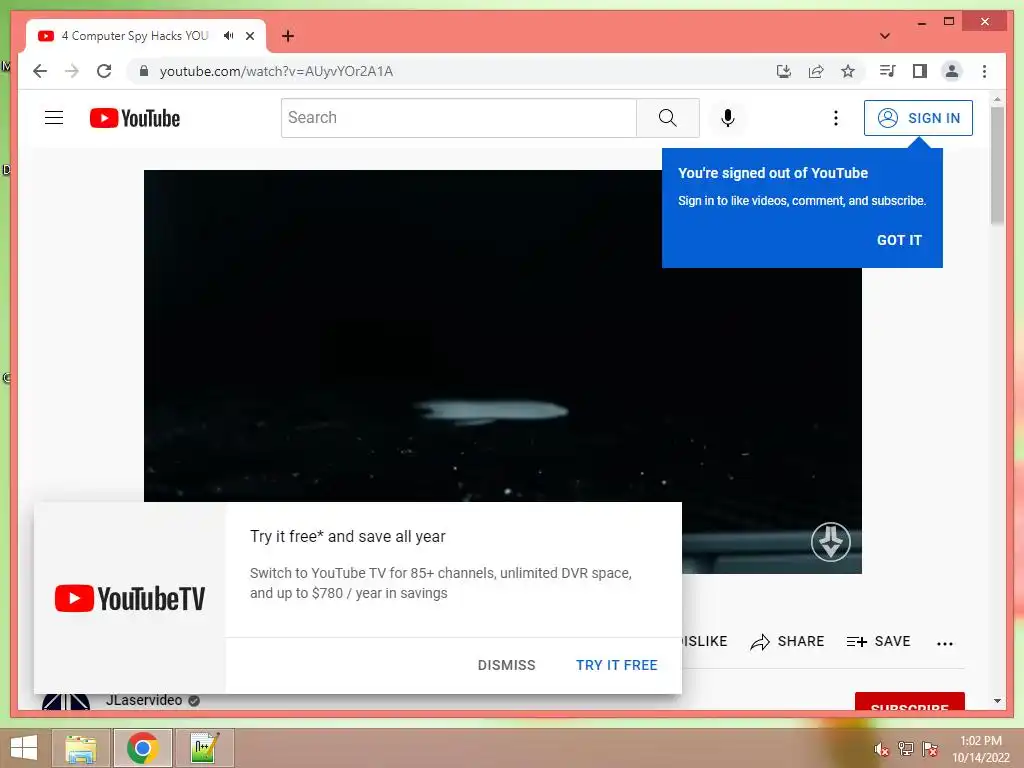1024x768 pixels.
Task: Click TRY IT FREE on the promo
Action: coord(616,665)
